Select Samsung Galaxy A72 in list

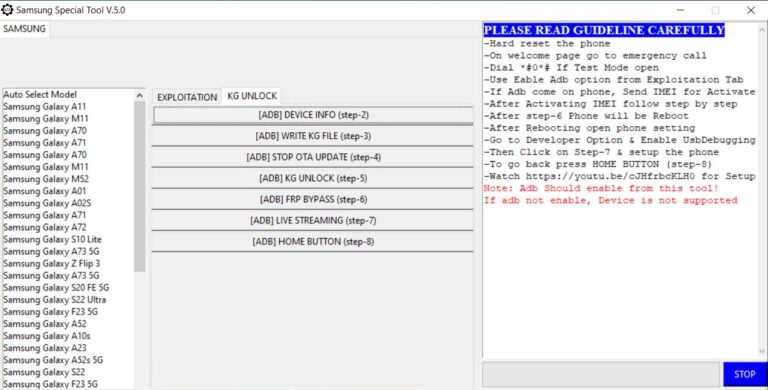pyautogui.click(x=45, y=227)
